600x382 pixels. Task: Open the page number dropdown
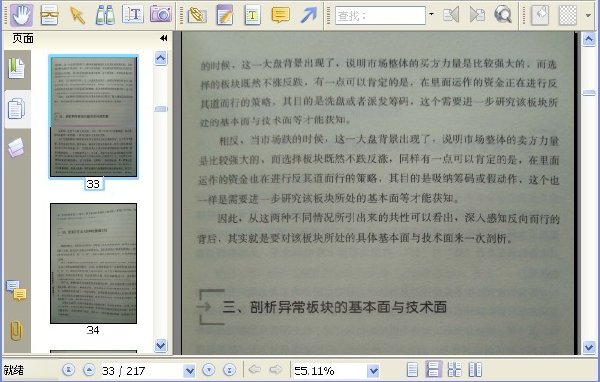point(189,371)
